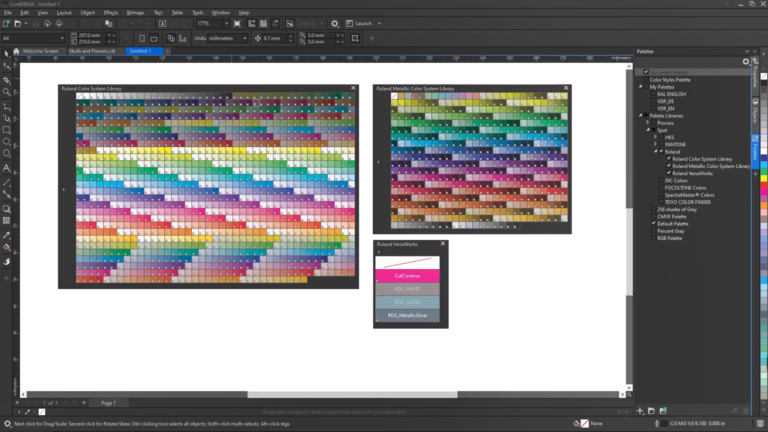Collapse the Roland palette node

[655, 151]
